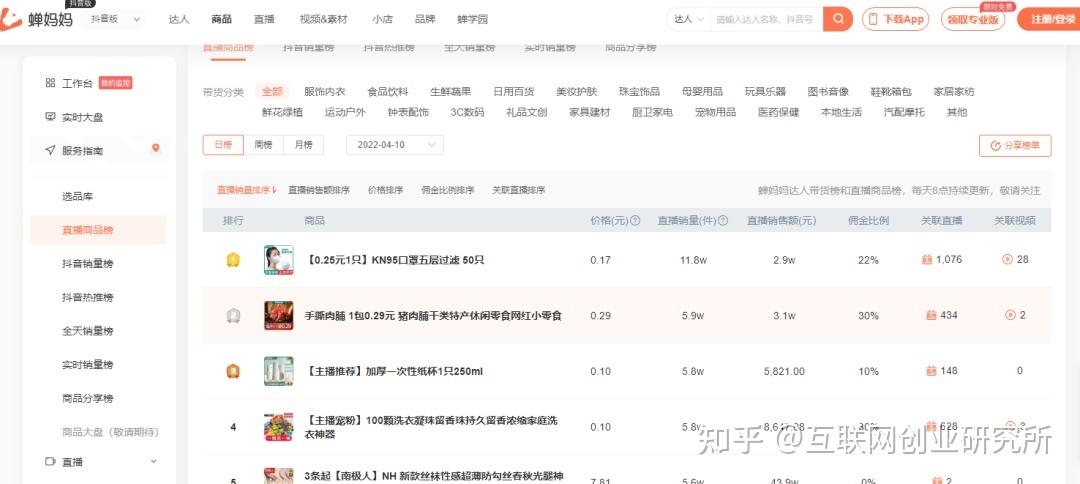The image size is (1080, 484).
Task: Click gold first-place rank medal
Action: pos(233,260)
